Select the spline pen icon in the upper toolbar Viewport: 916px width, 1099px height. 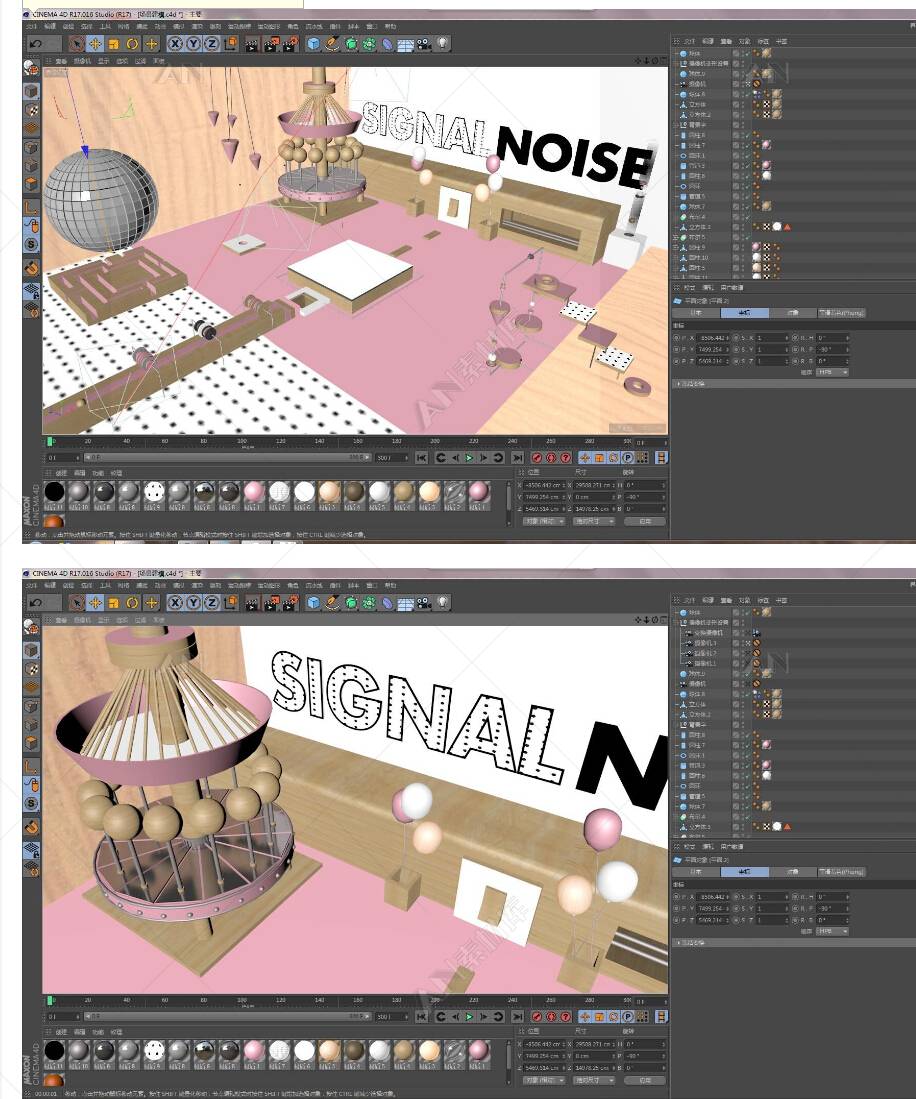click(332, 44)
